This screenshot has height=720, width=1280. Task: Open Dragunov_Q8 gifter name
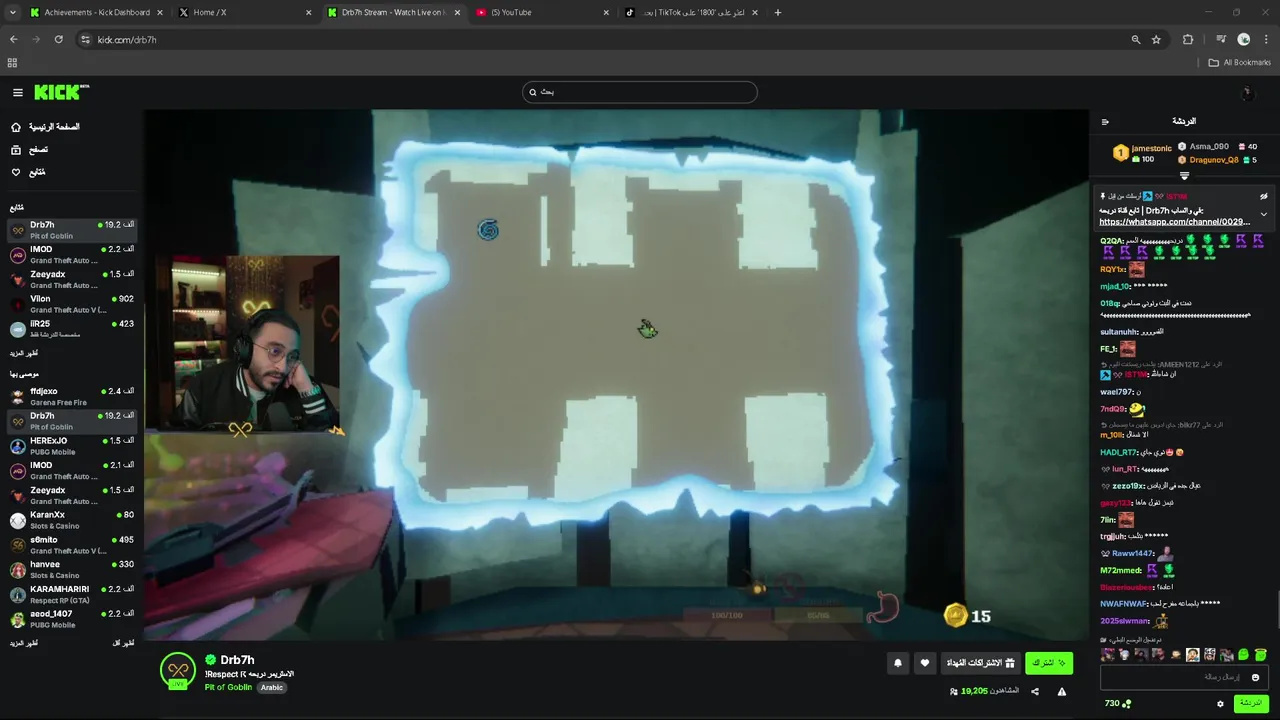click(x=1213, y=160)
